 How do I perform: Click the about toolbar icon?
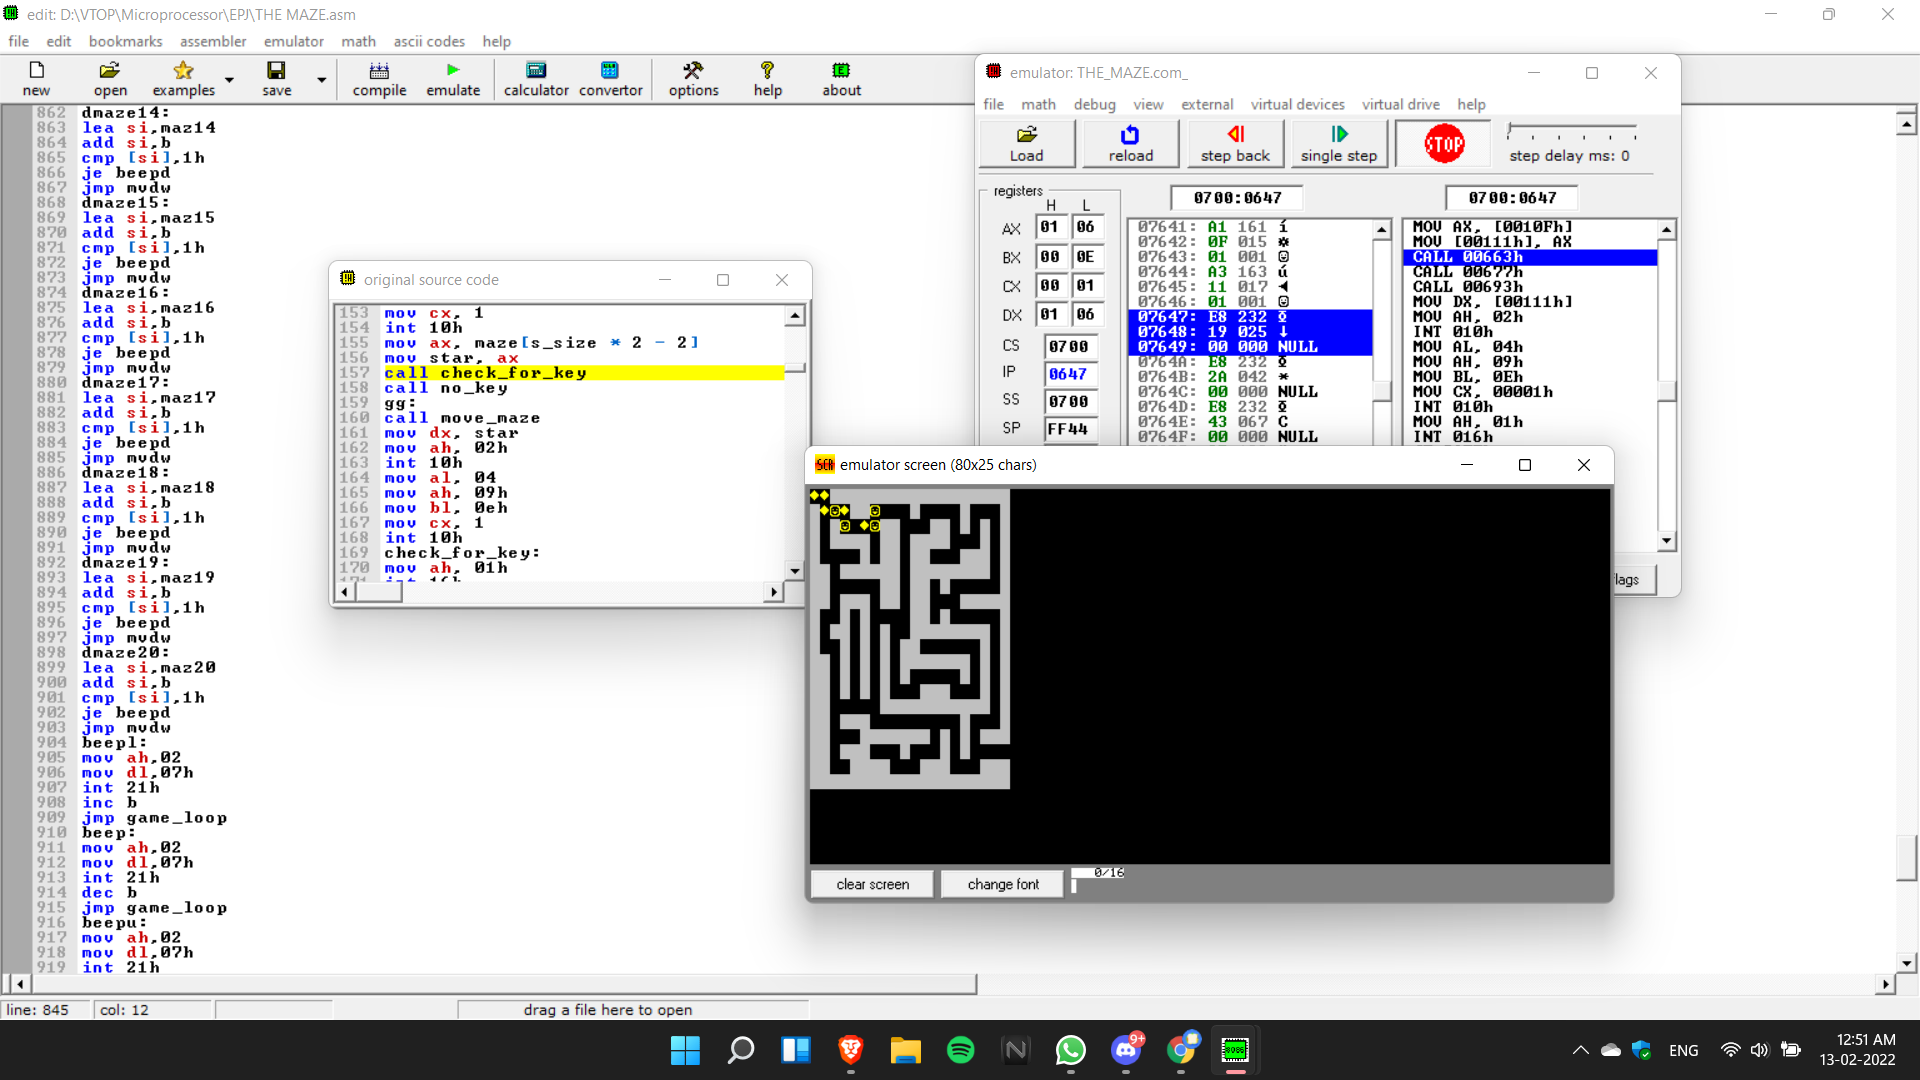point(841,79)
